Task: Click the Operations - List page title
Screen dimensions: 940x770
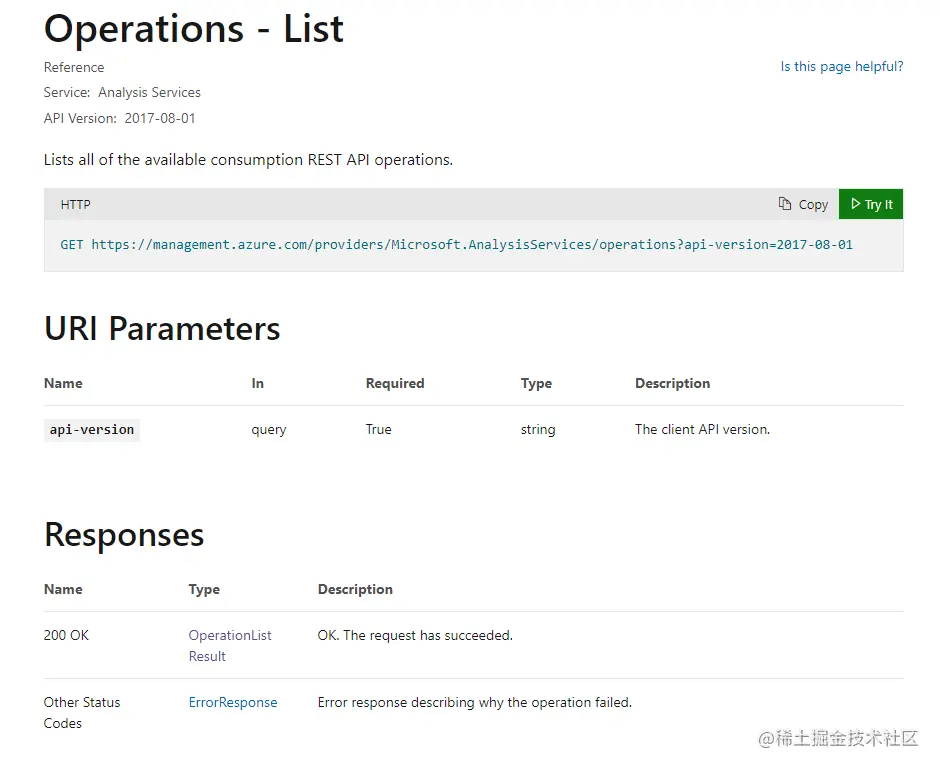Action: click(194, 28)
